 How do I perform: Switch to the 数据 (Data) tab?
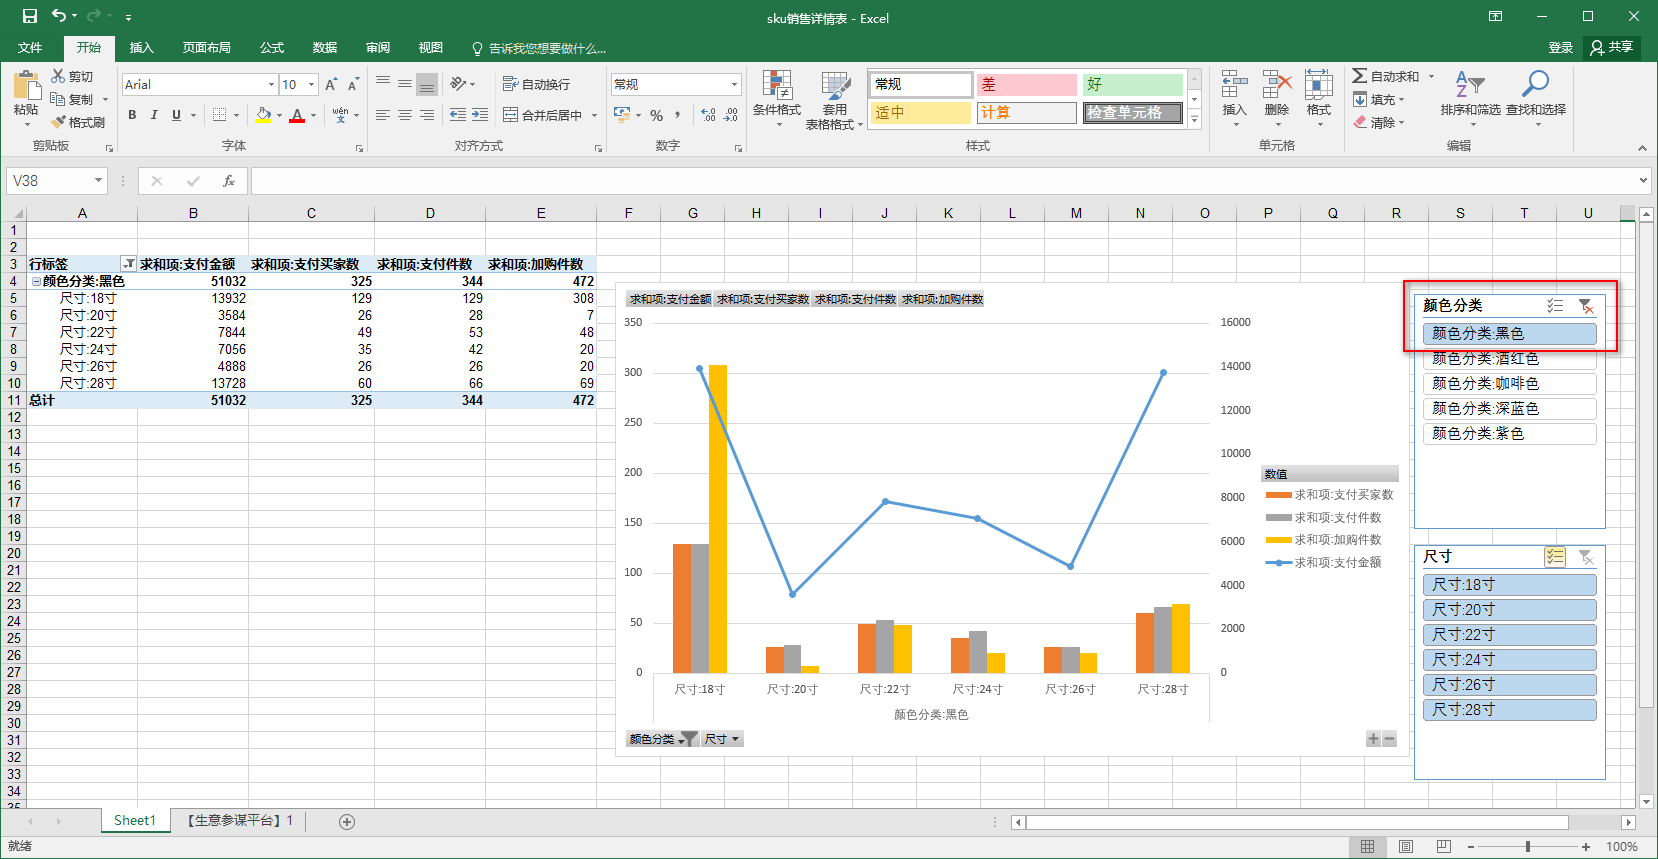pos(325,48)
